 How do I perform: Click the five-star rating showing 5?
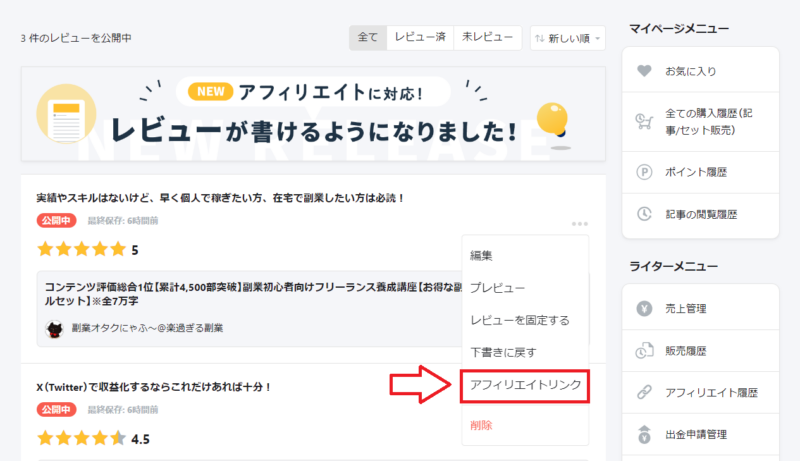click(x=87, y=249)
